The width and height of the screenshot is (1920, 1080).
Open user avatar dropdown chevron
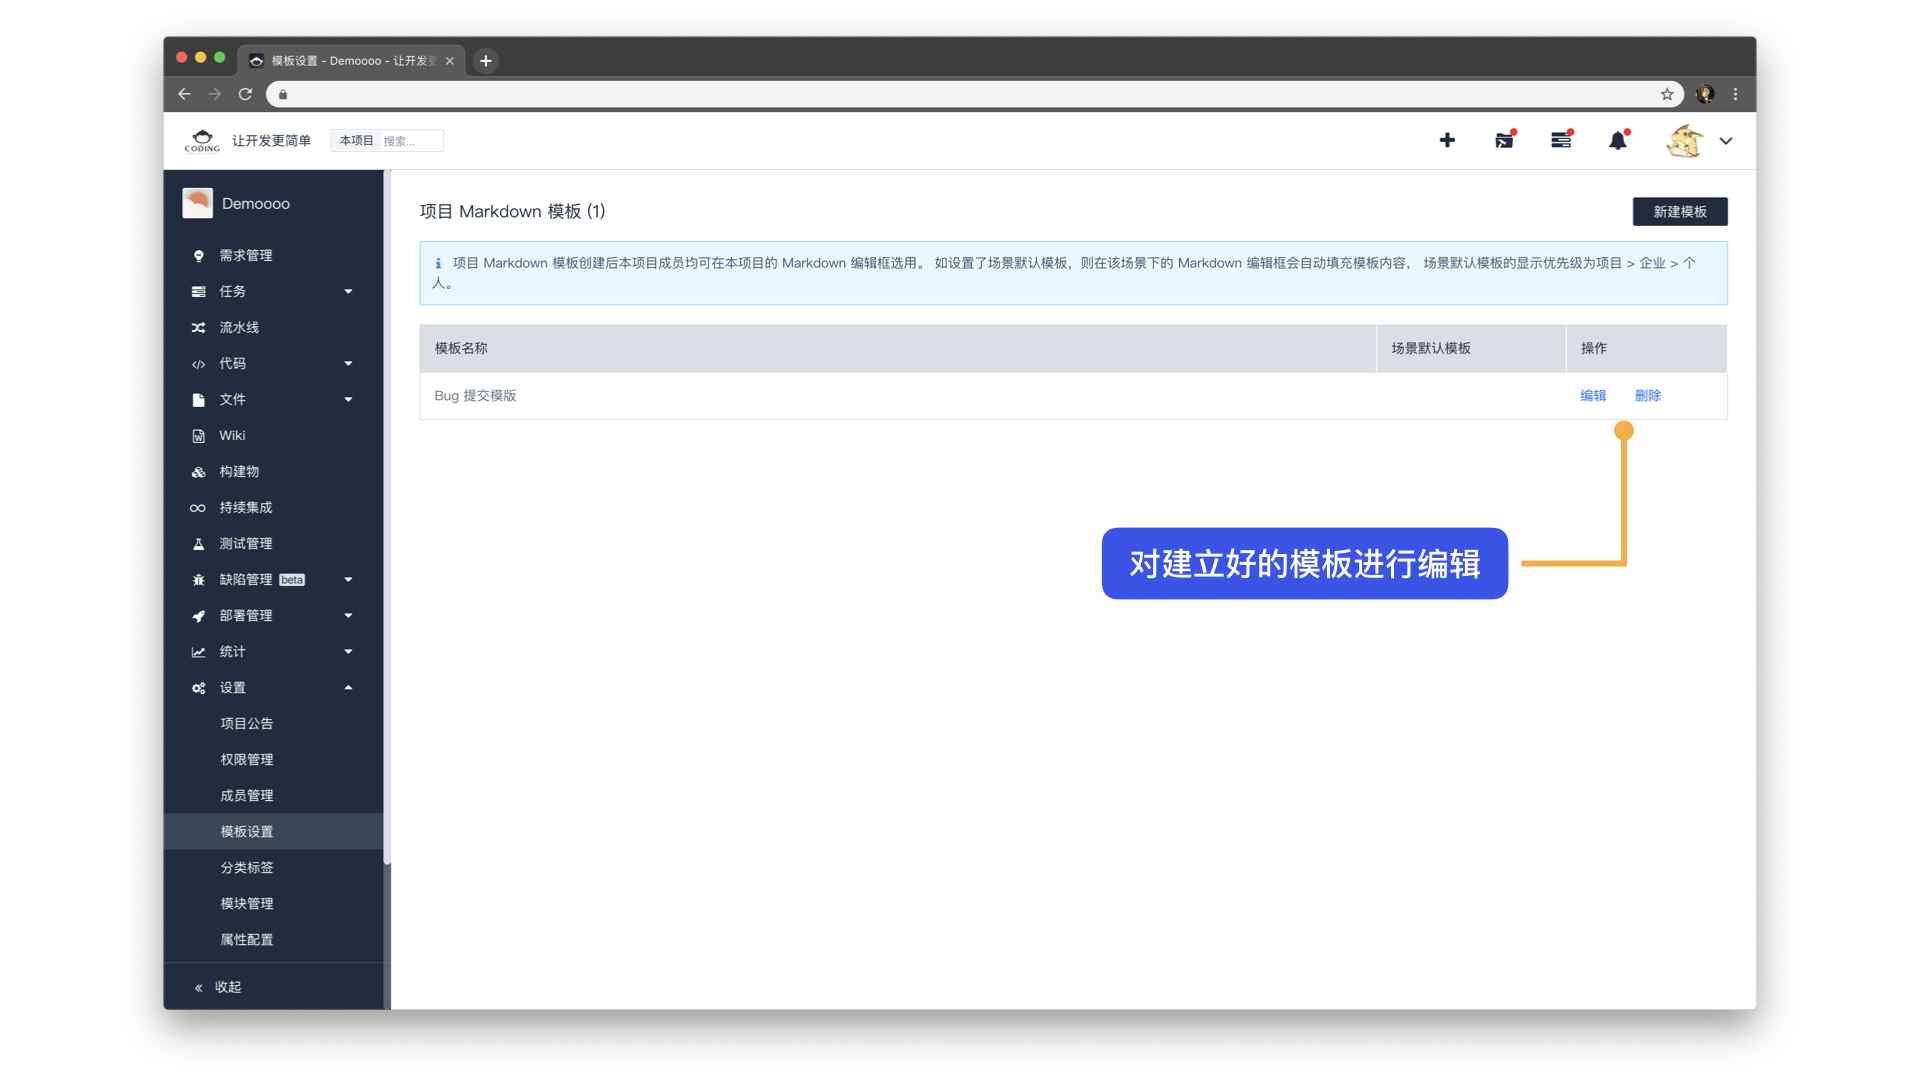pyautogui.click(x=1726, y=141)
